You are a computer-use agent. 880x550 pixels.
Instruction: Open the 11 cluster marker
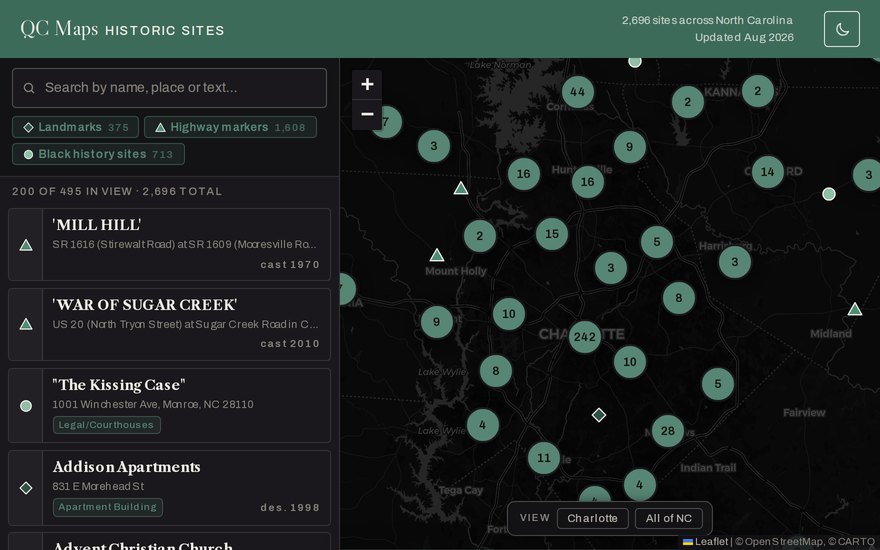[544, 458]
